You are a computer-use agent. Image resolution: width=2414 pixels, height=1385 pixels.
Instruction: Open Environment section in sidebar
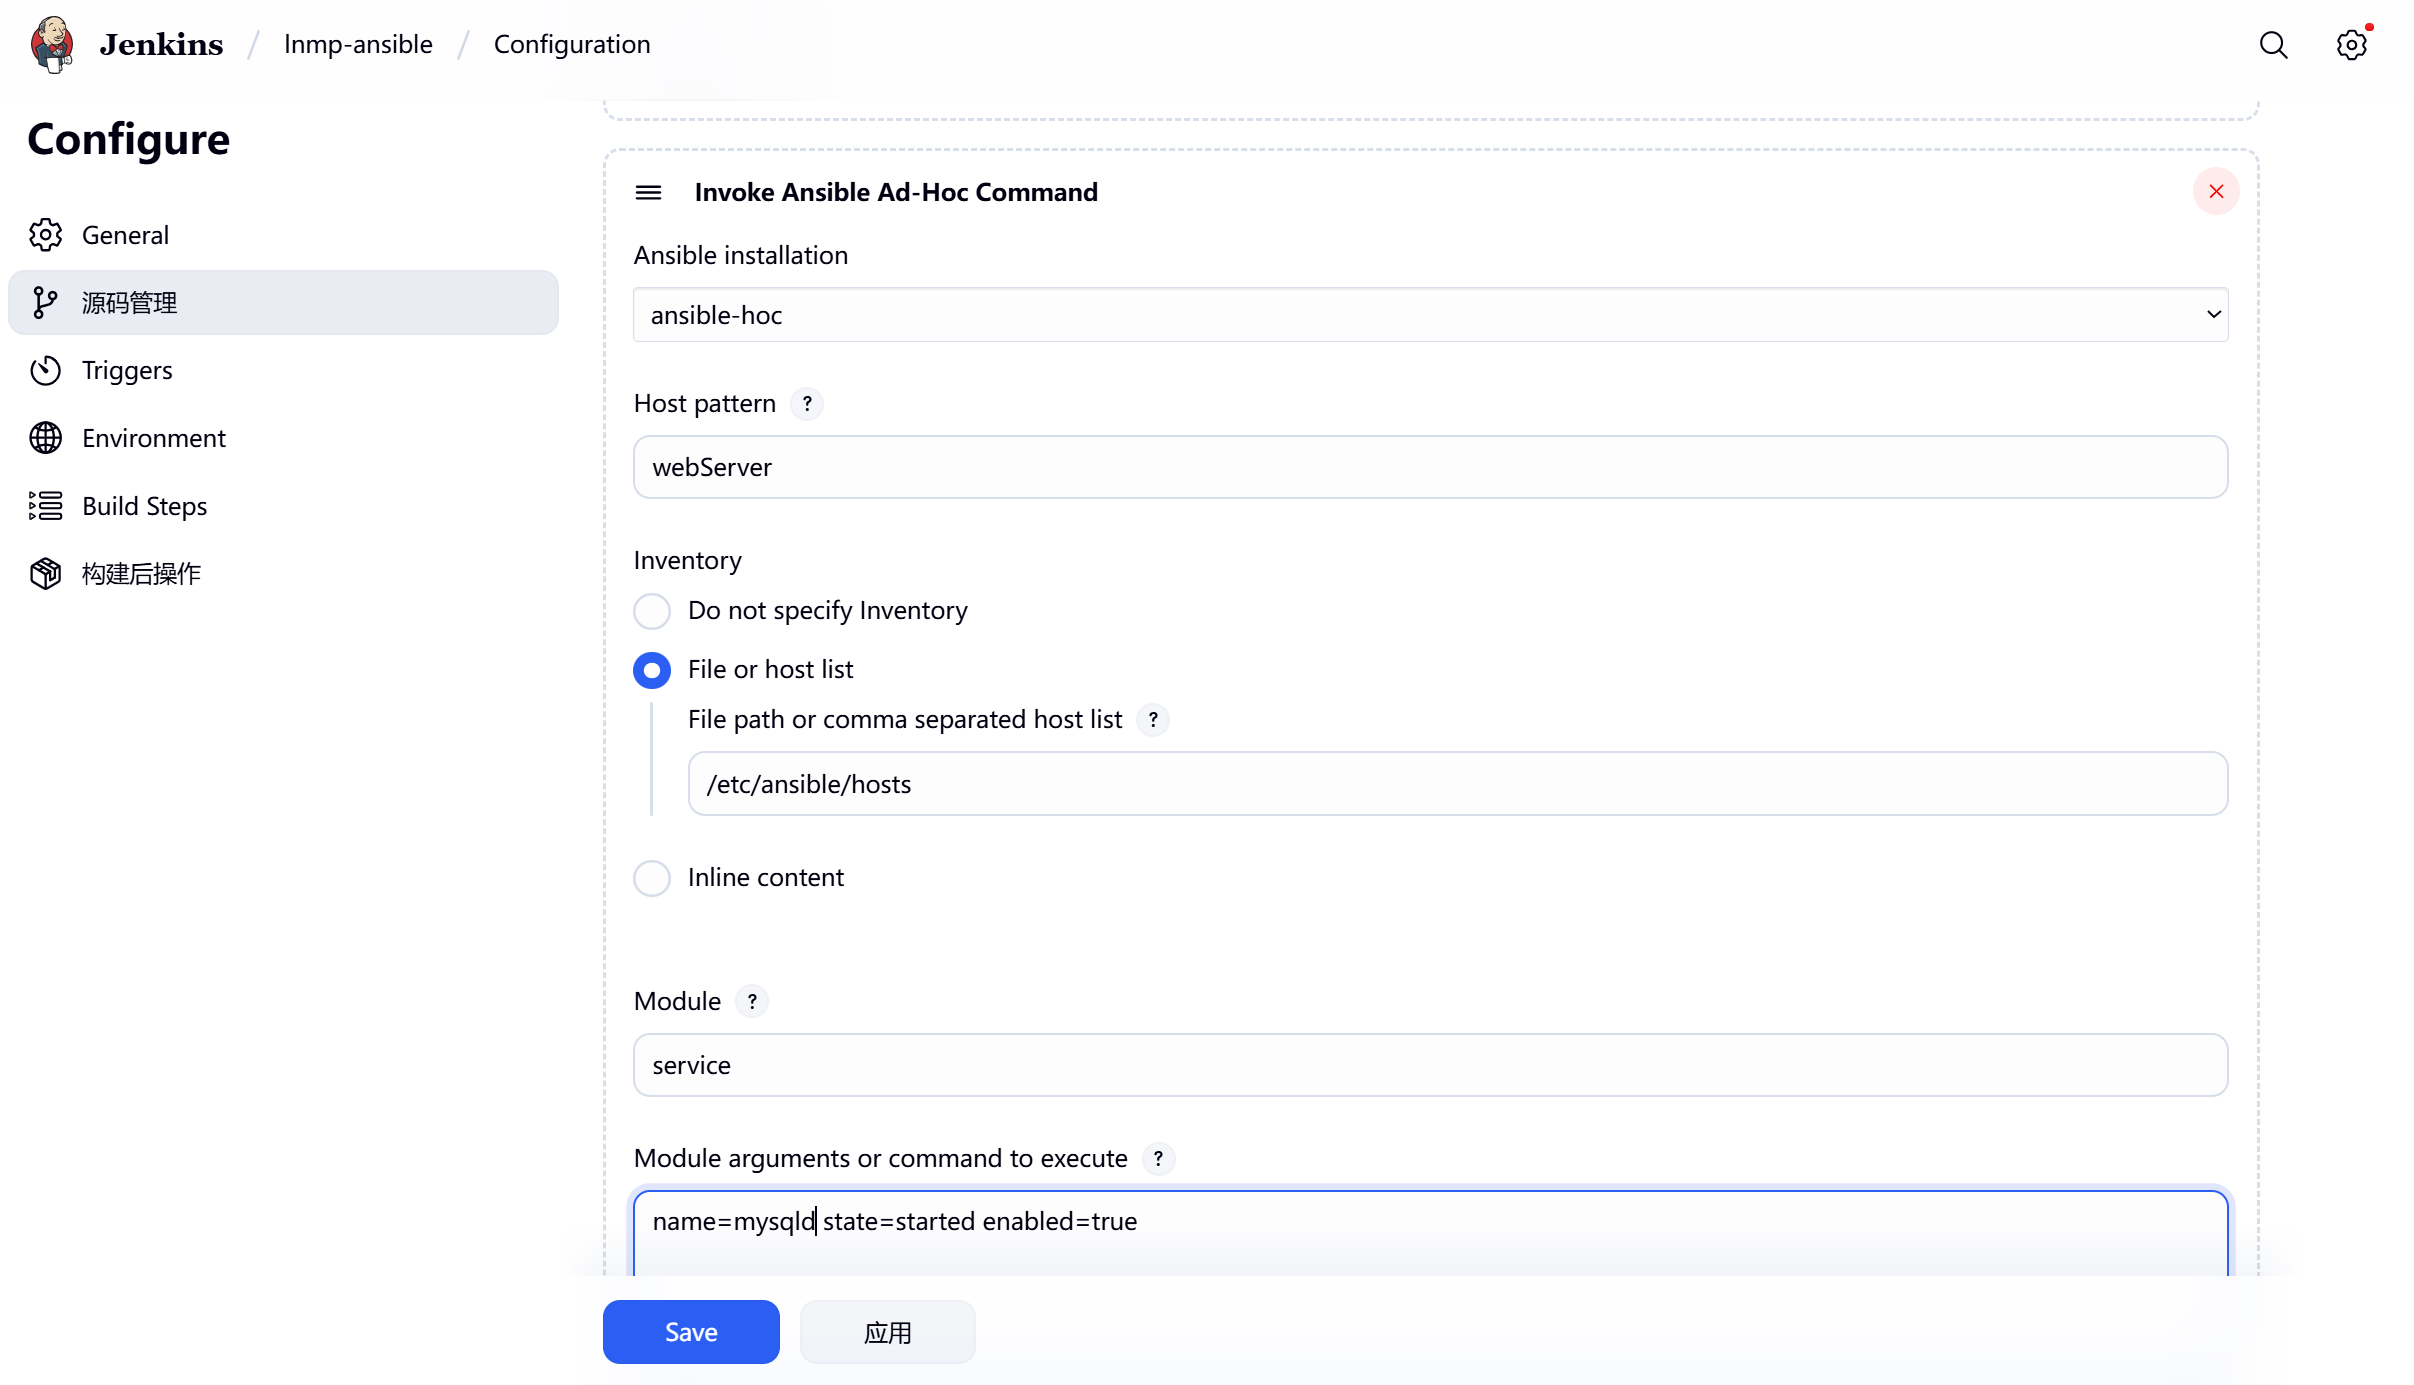pyautogui.click(x=153, y=438)
